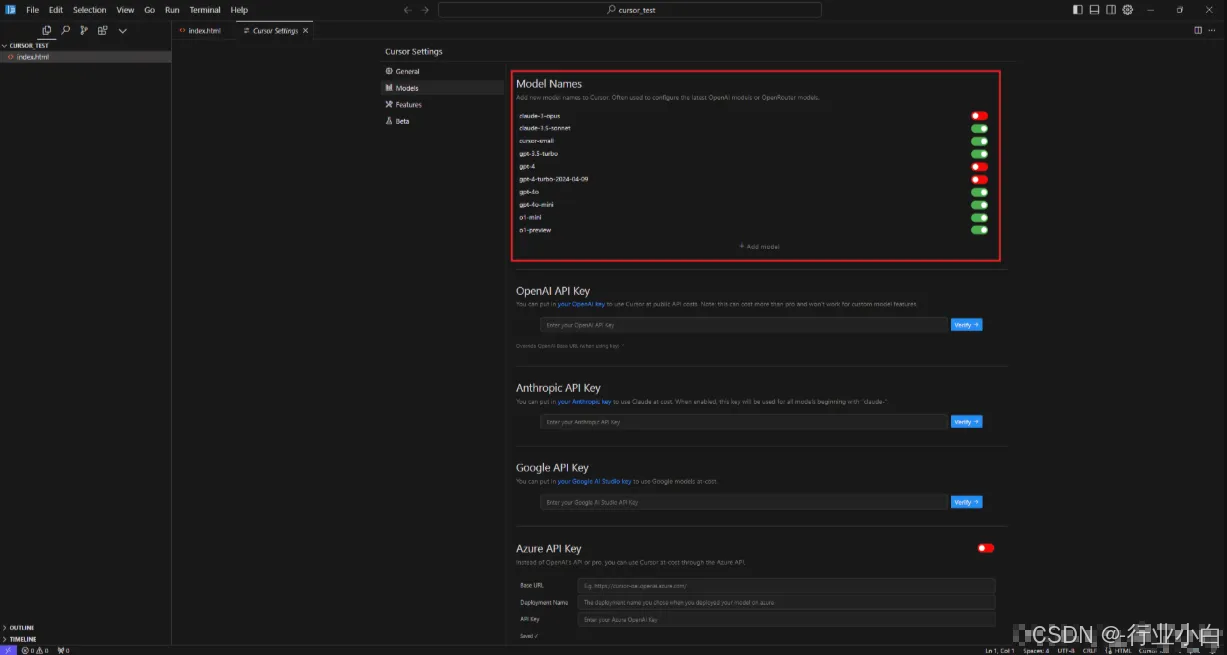Open the Source Control view icon

pyautogui.click(x=84, y=31)
